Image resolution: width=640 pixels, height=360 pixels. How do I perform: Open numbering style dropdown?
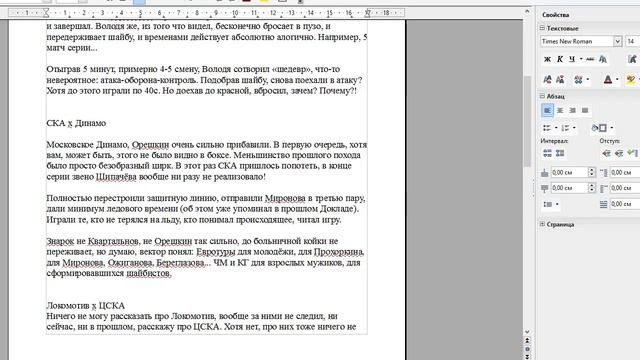[x=574, y=128]
